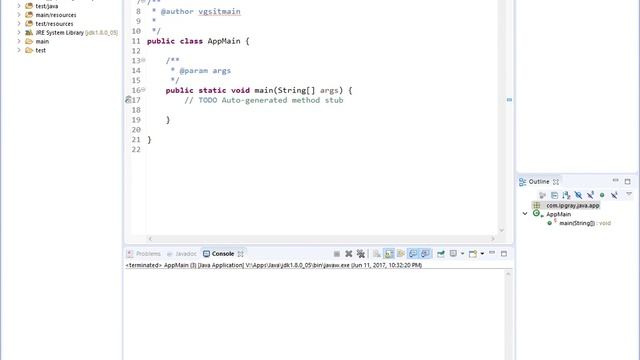Click the Display Selected Console icon
Image resolution: width=640 pixels, height=360 pixels.
pyautogui.click(x=453, y=254)
